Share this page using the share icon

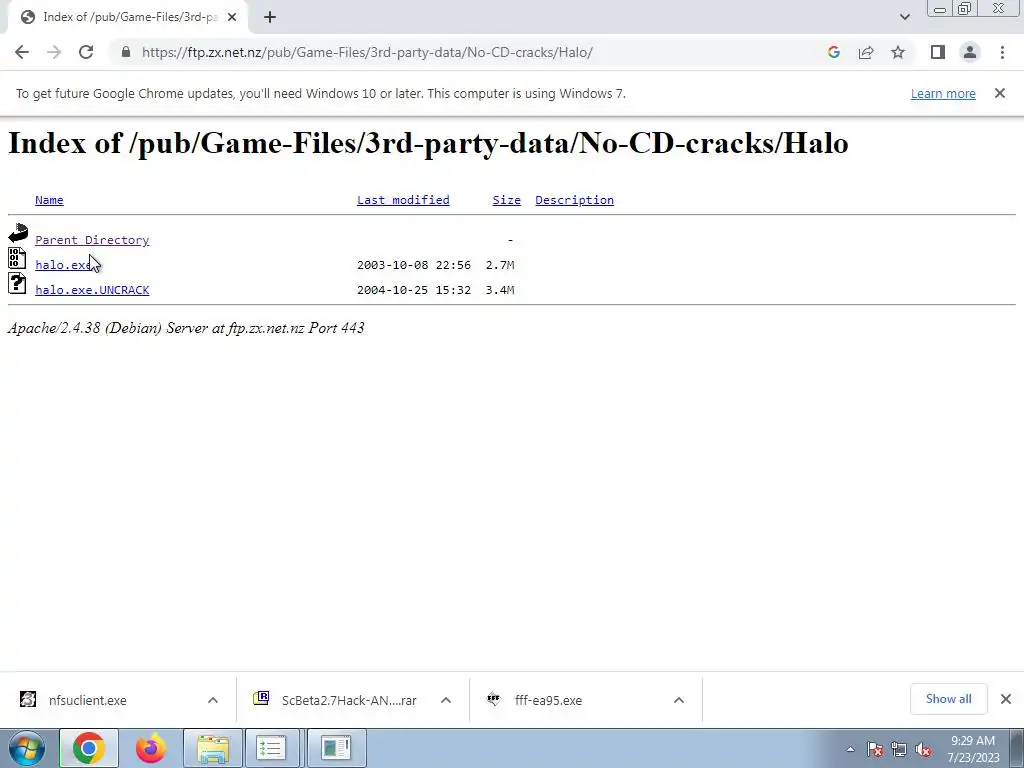click(866, 52)
